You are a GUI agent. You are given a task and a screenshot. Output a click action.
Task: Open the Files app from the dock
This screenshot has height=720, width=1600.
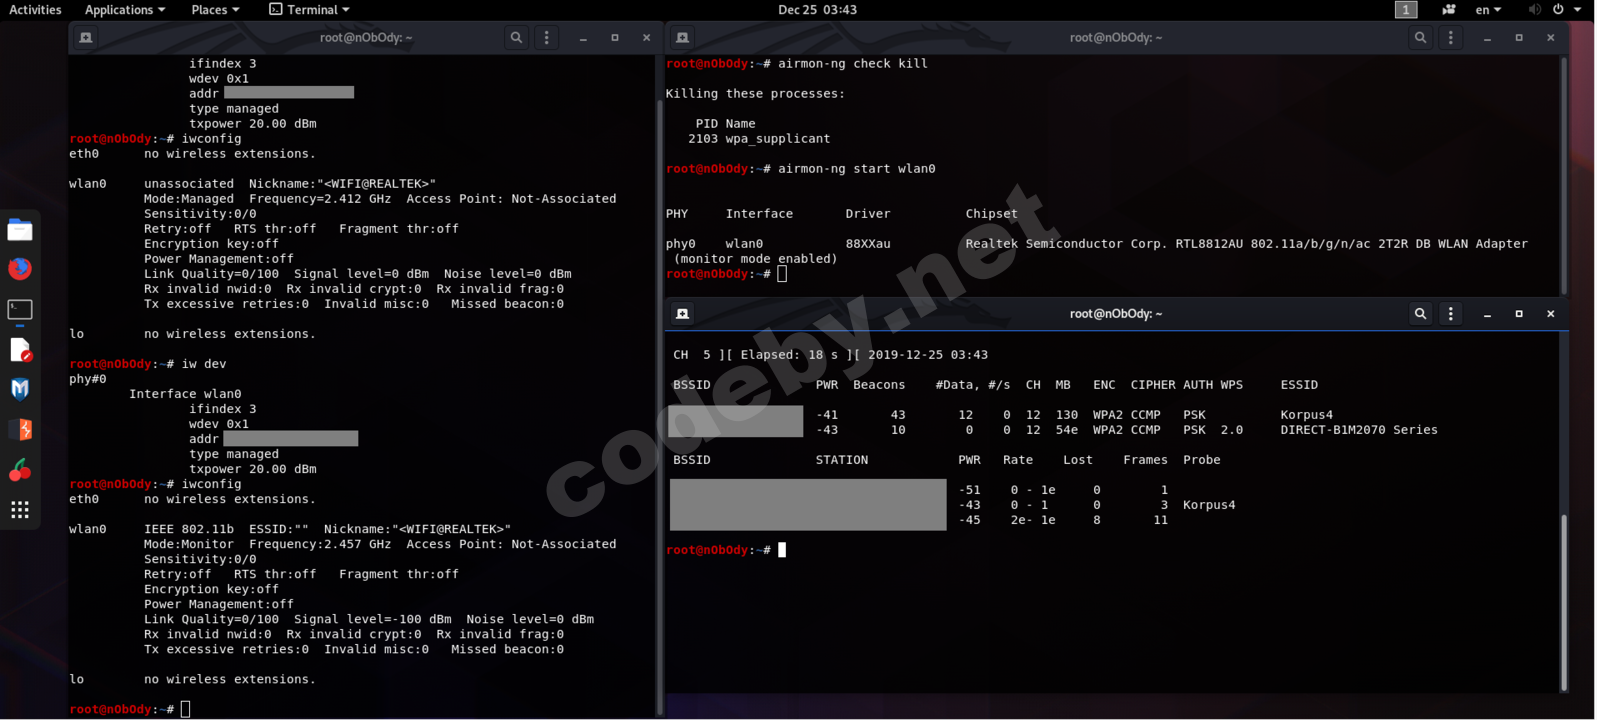coord(20,230)
